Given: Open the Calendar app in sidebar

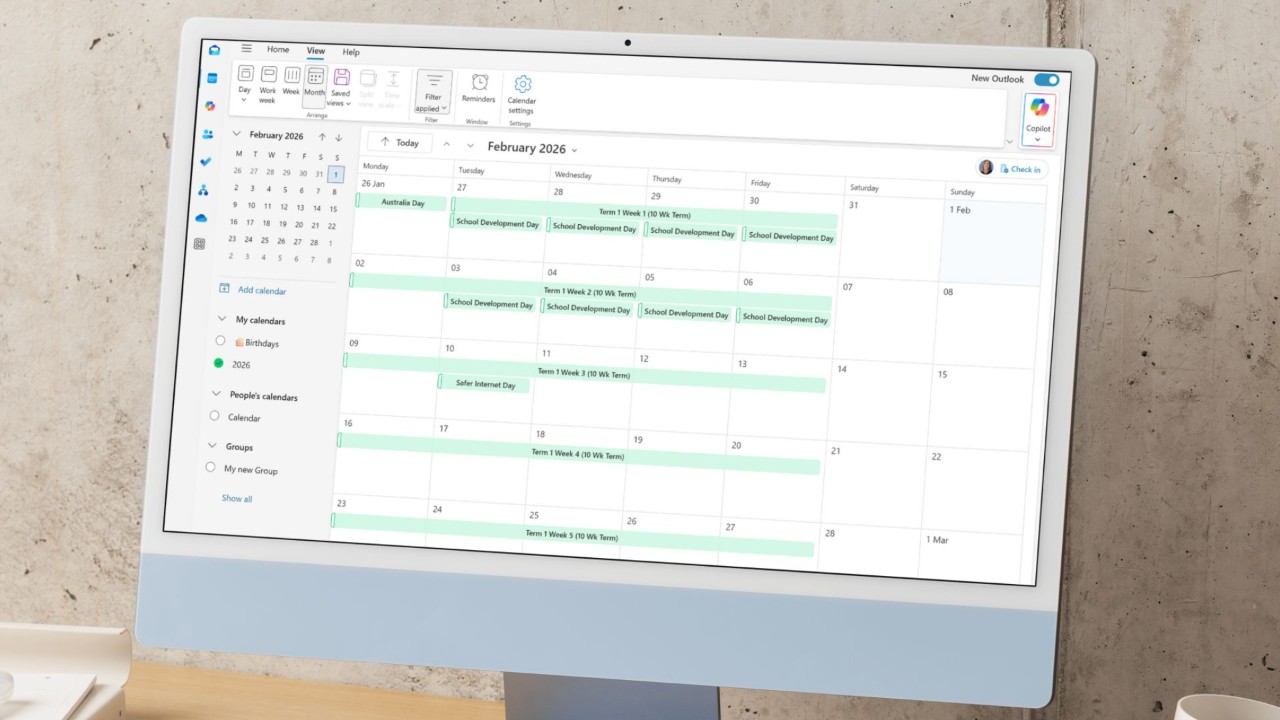Looking at the screenshot, I should [x=212, y=78].
